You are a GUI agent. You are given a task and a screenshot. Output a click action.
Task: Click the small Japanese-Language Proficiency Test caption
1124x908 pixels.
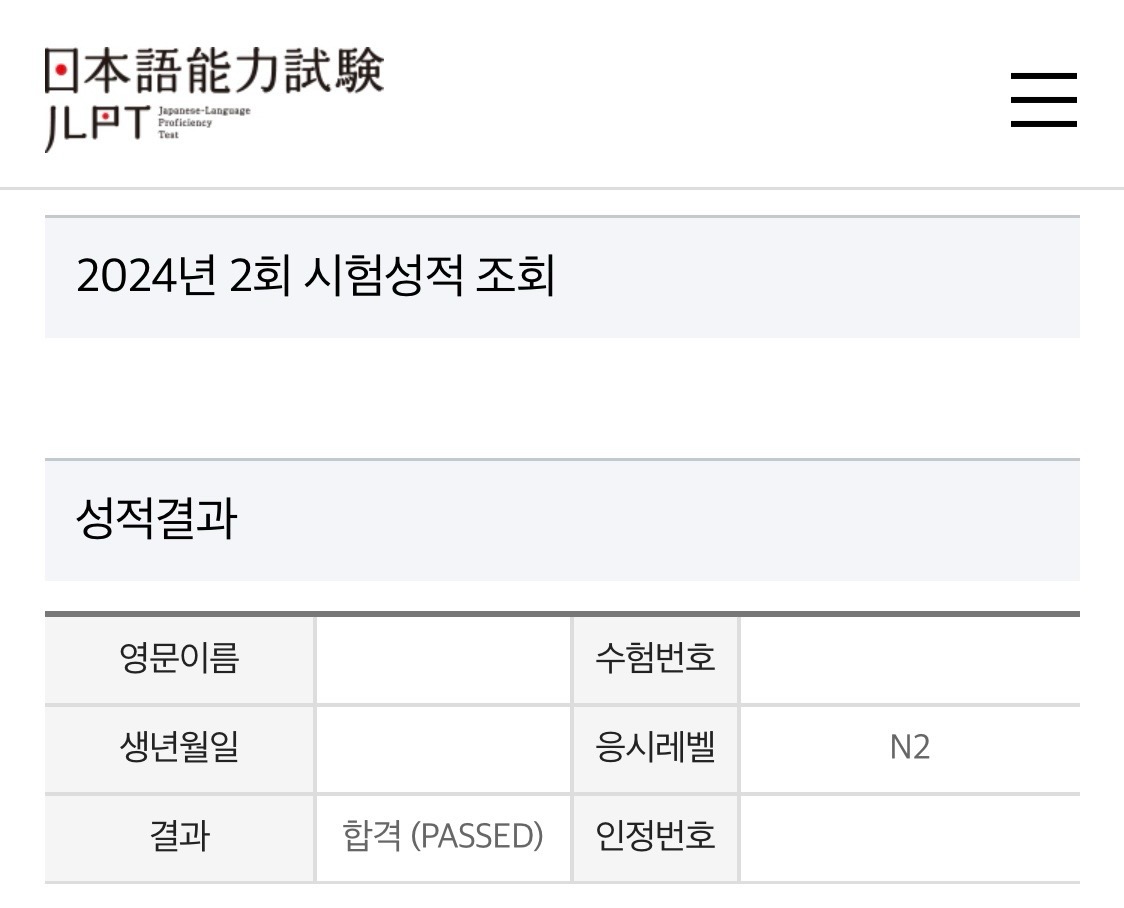(x=204, y=122)
